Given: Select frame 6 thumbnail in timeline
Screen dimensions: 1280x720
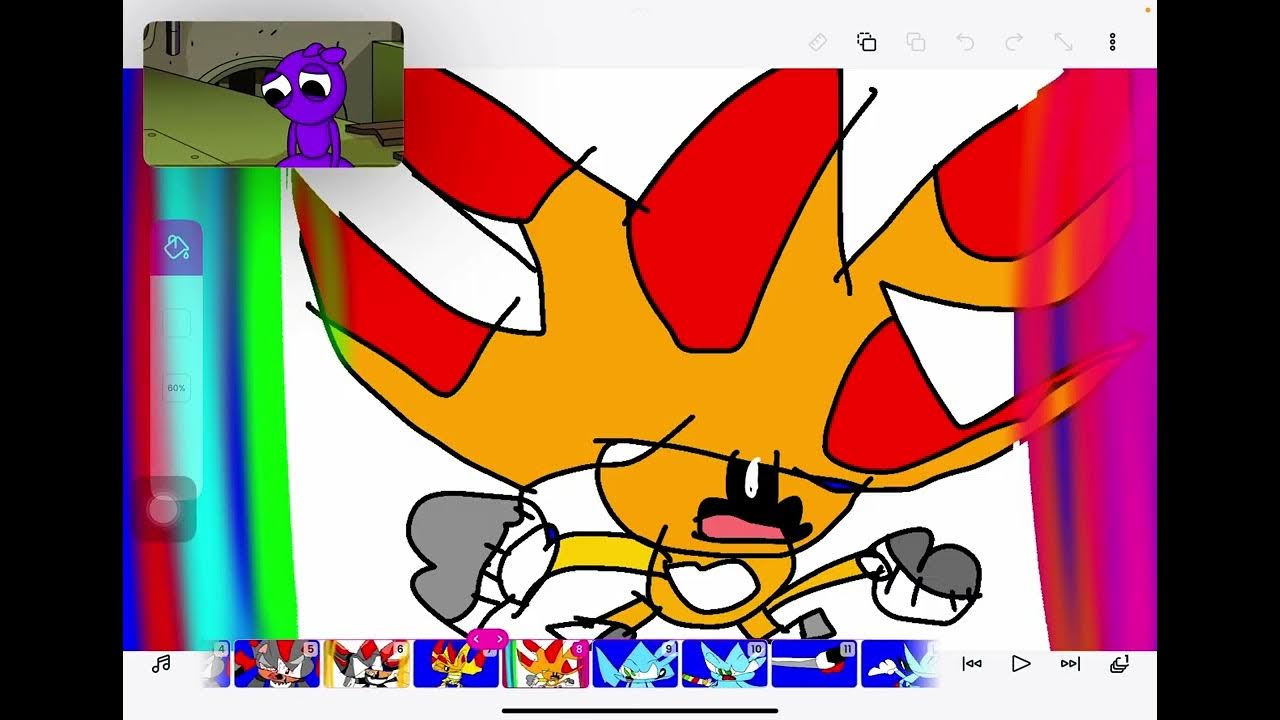Looking at the screenshot, I should pos(367,664).
